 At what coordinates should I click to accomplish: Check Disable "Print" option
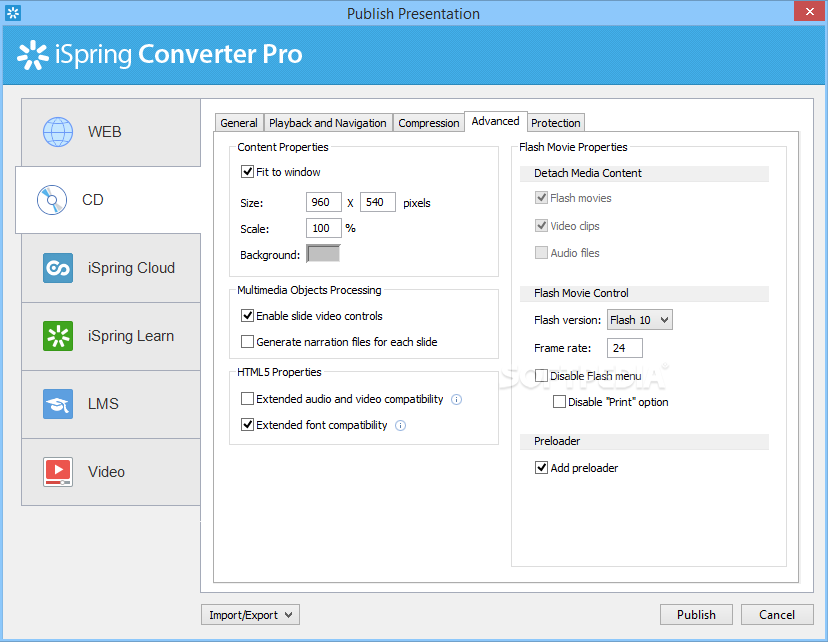tap(559, 402)
